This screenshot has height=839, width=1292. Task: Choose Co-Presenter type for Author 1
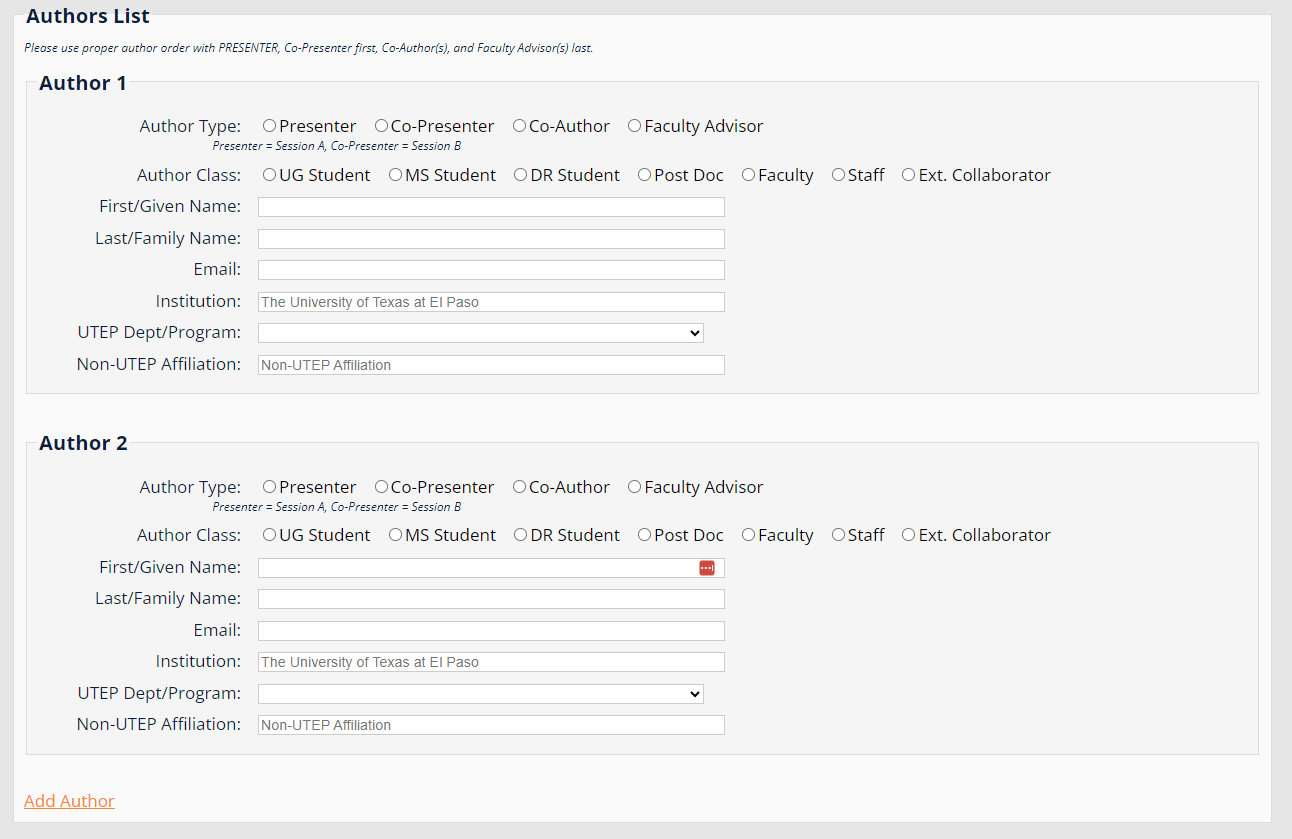click(381, 126)
